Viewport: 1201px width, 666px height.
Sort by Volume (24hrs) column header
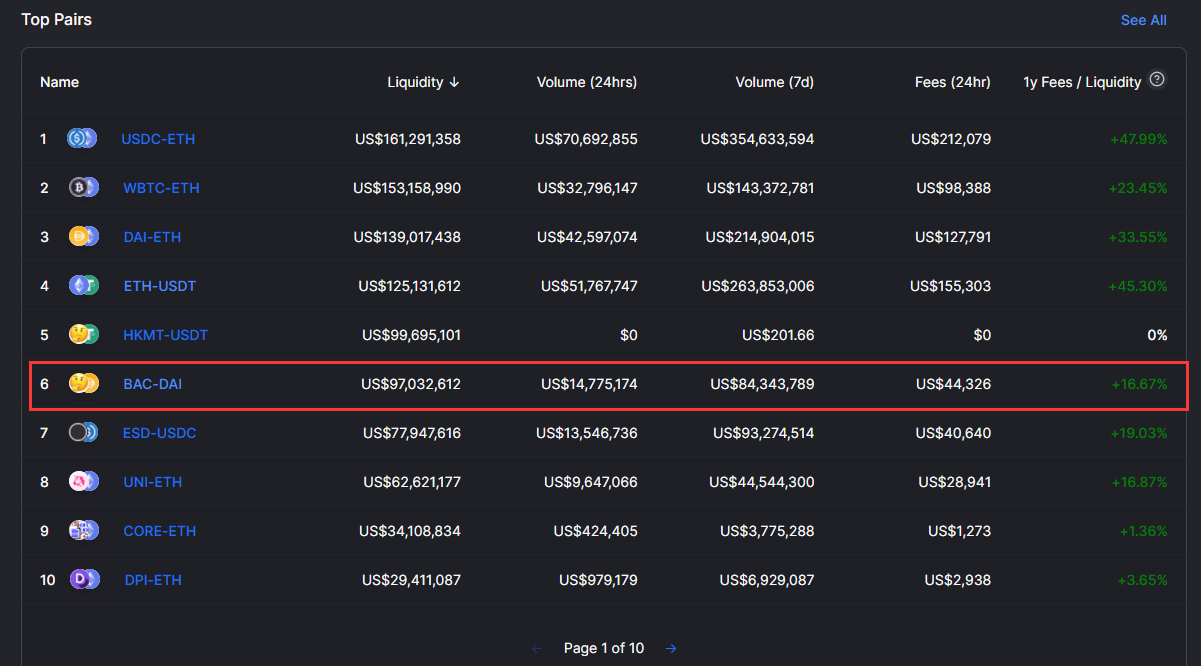586,82
